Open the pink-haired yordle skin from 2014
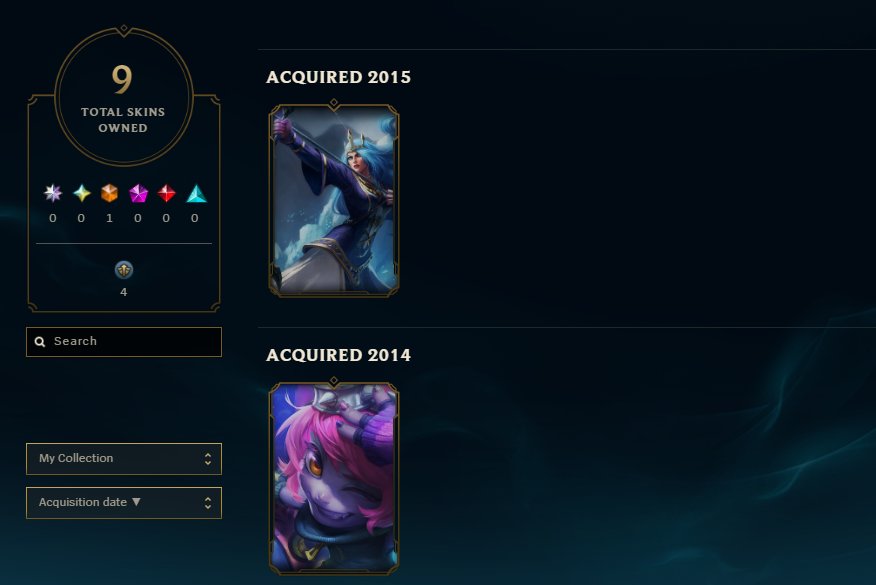This screenshot has width=876, height=585. click(334, 476)
